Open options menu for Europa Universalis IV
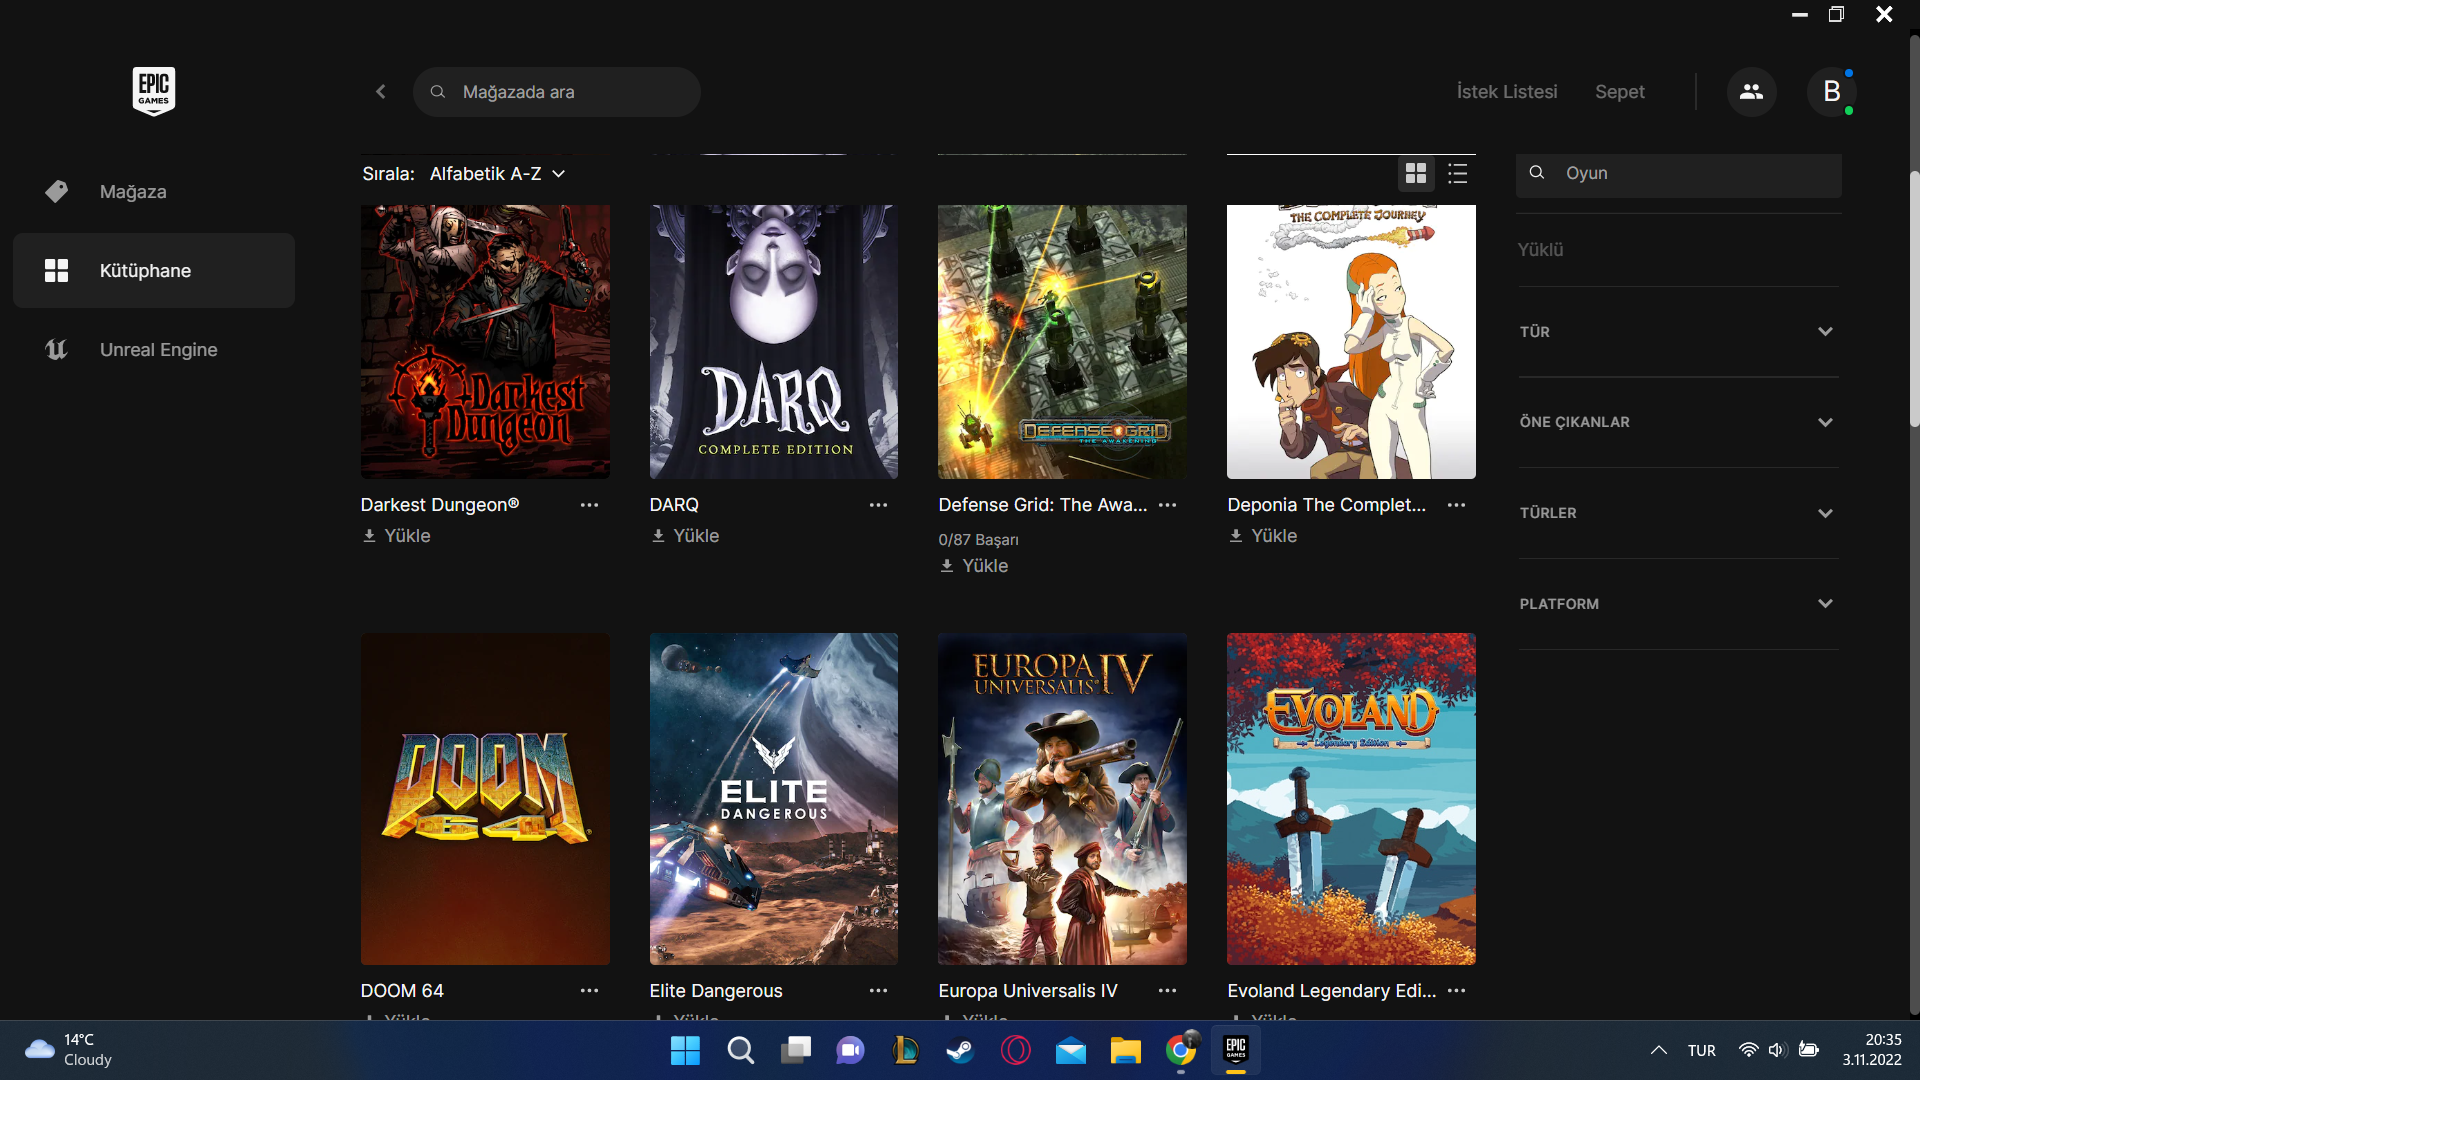Viewport: 2444px width, 1136px height. click(x=1167, y=991)
